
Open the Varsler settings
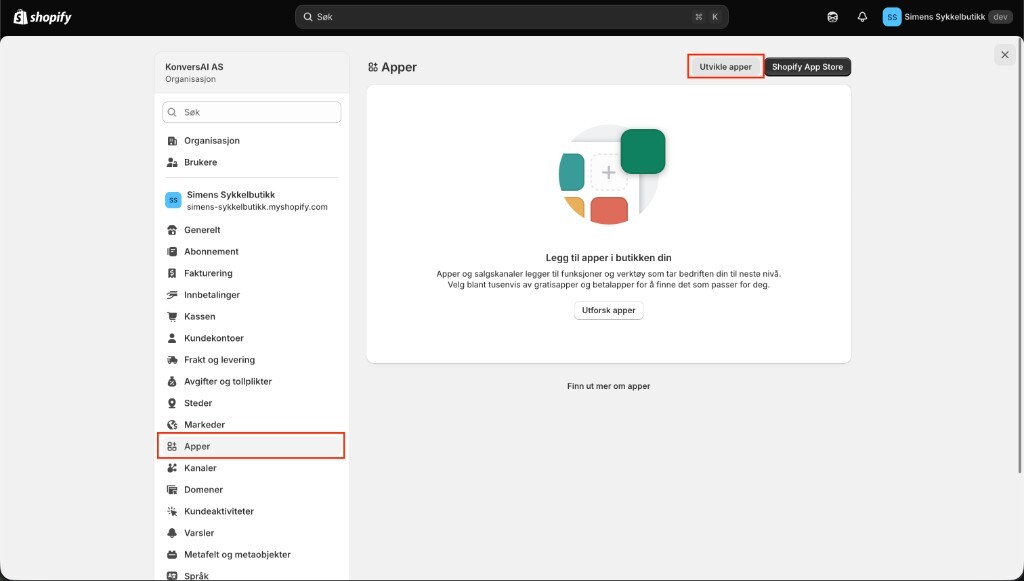click(251, 533)
